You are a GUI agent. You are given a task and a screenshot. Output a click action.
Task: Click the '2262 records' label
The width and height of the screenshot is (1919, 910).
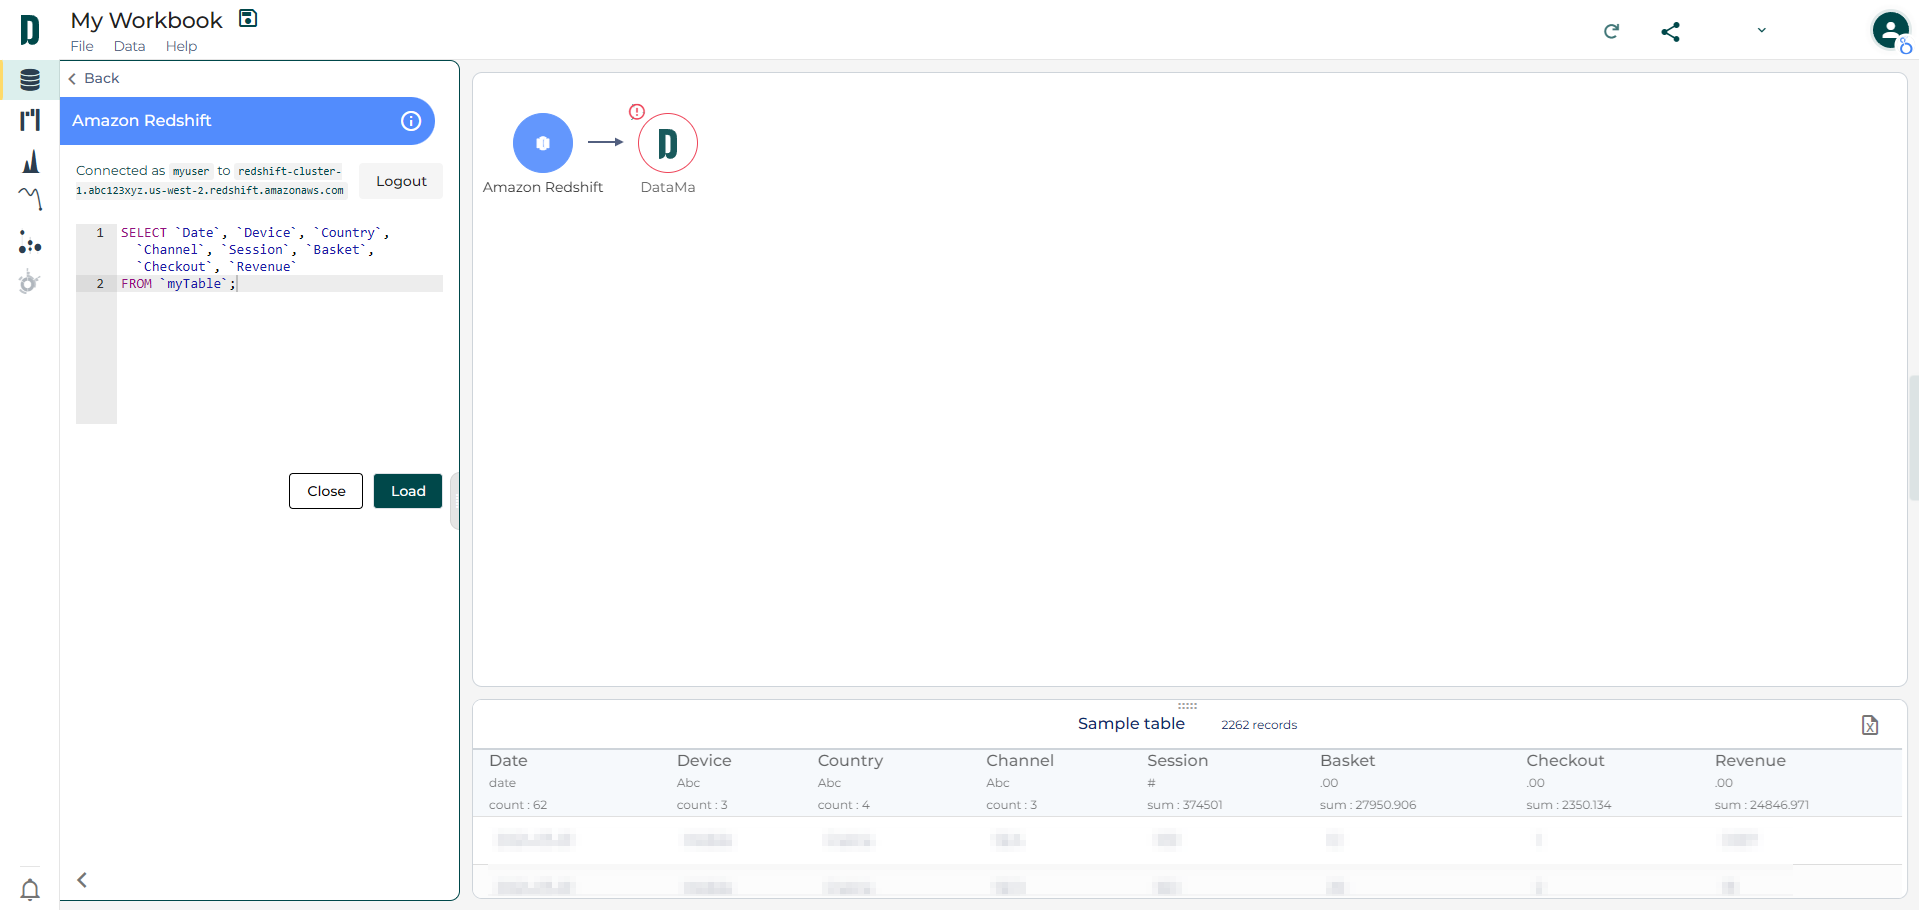(1259, 725)
